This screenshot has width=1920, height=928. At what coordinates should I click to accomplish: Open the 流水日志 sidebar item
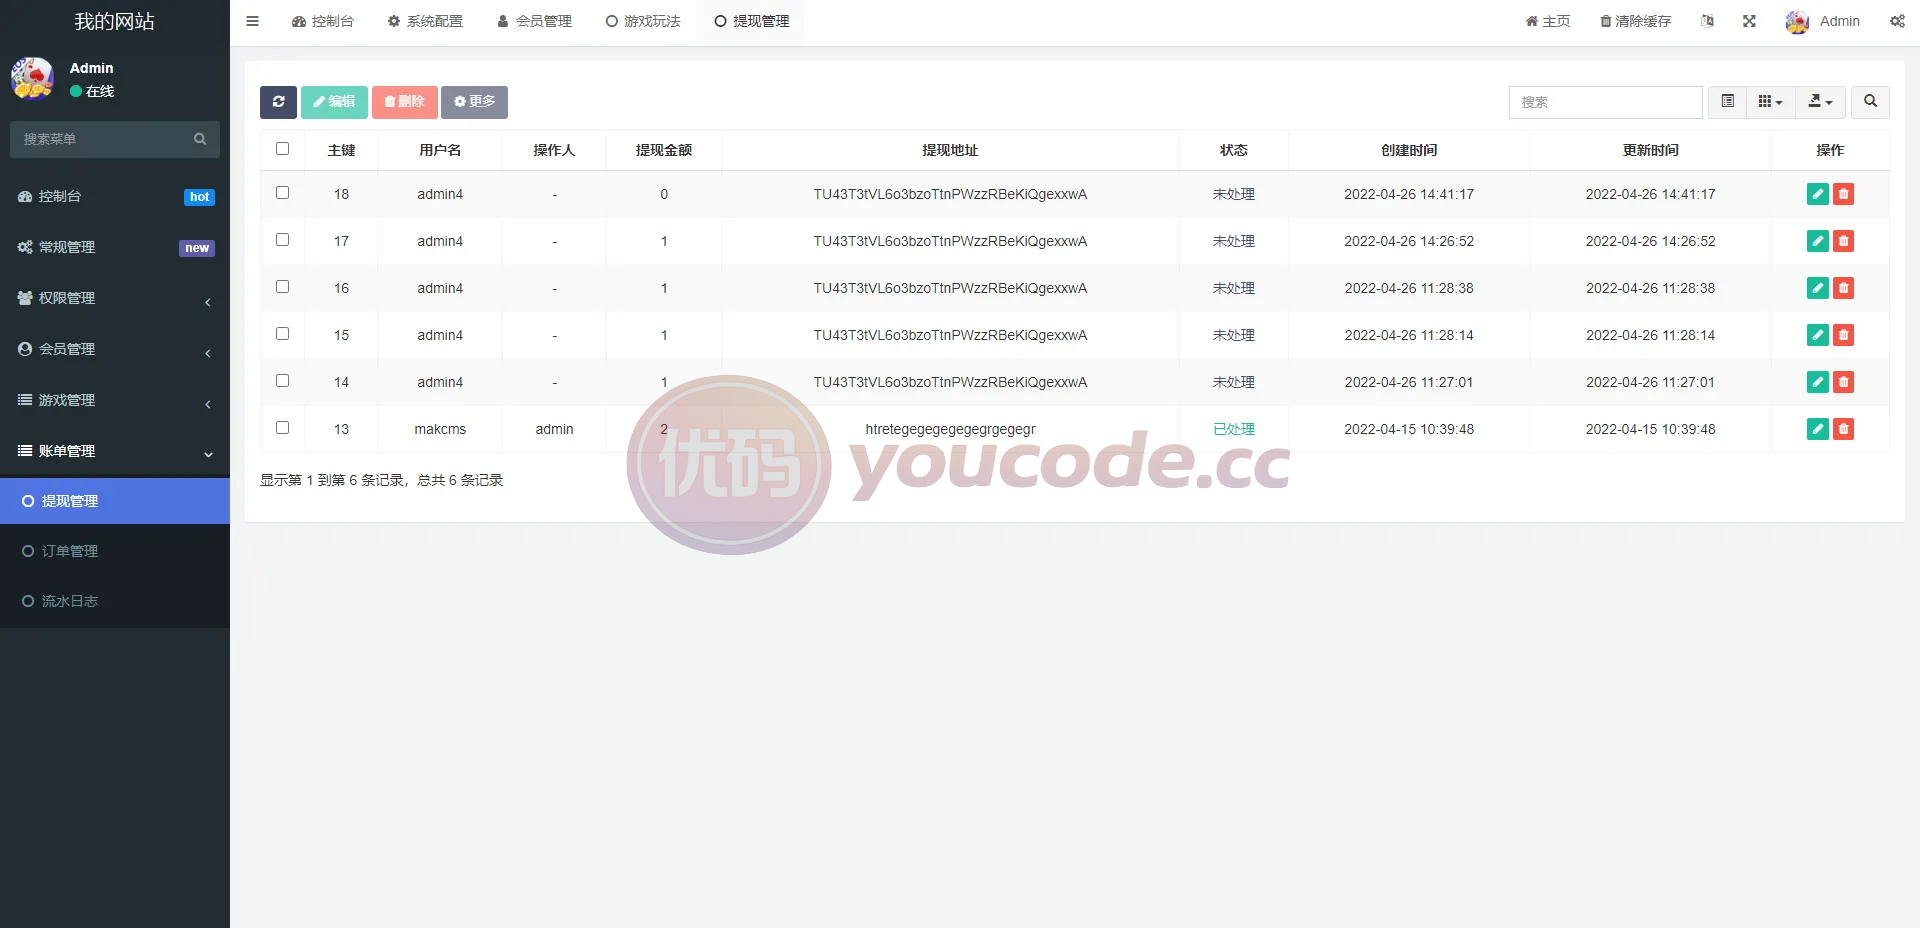[x=115, y=601]
